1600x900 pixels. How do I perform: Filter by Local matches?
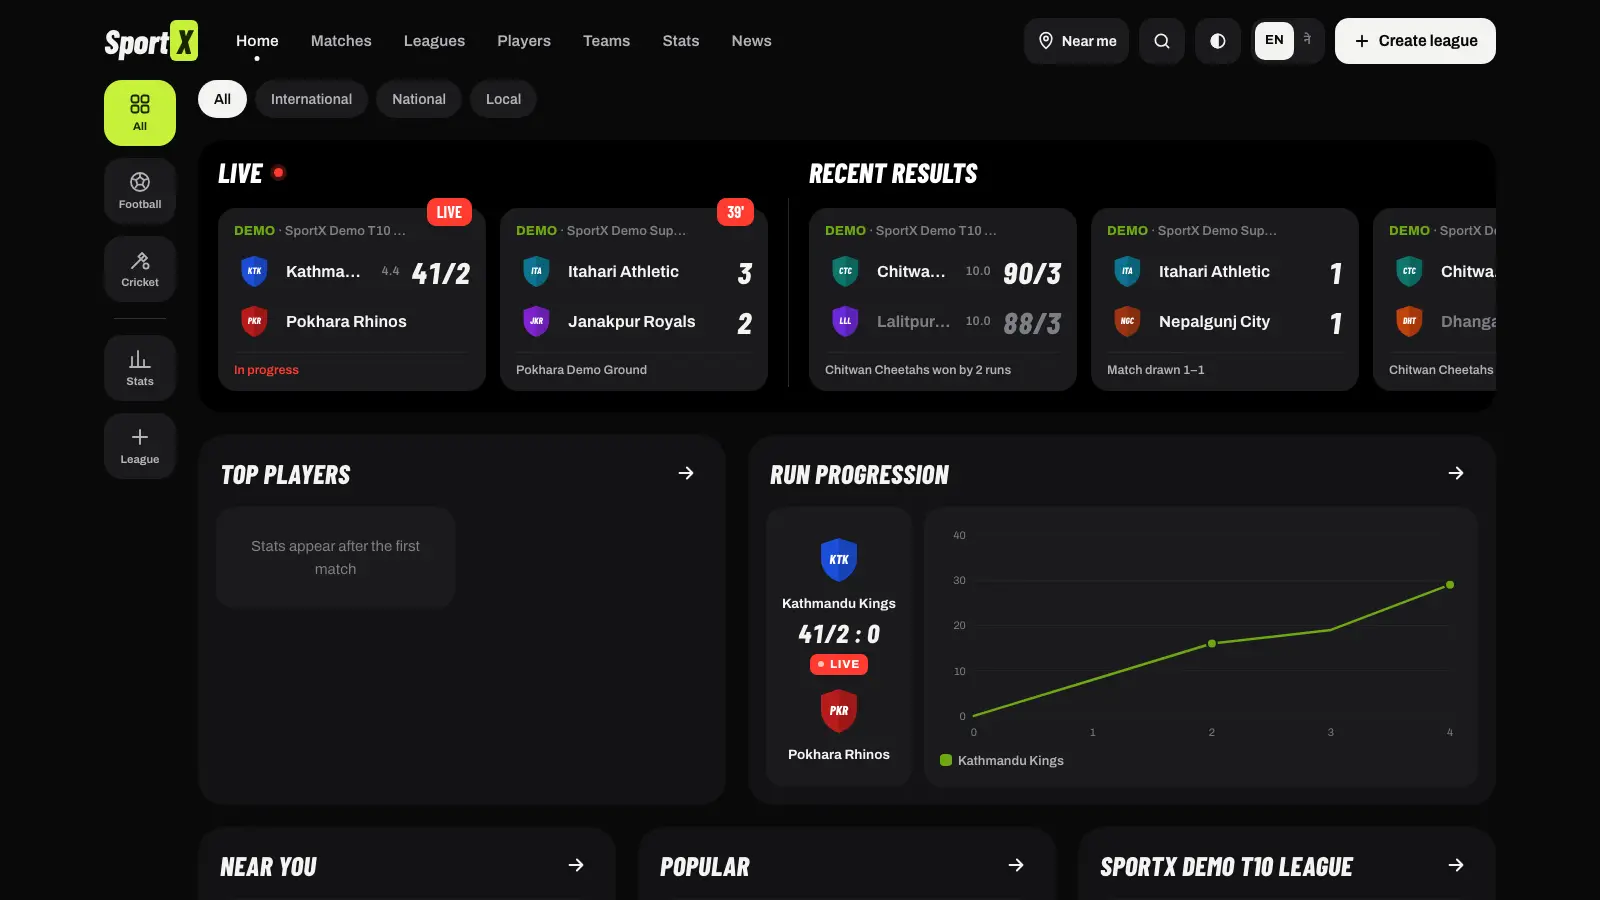click(x=503, y=99)
